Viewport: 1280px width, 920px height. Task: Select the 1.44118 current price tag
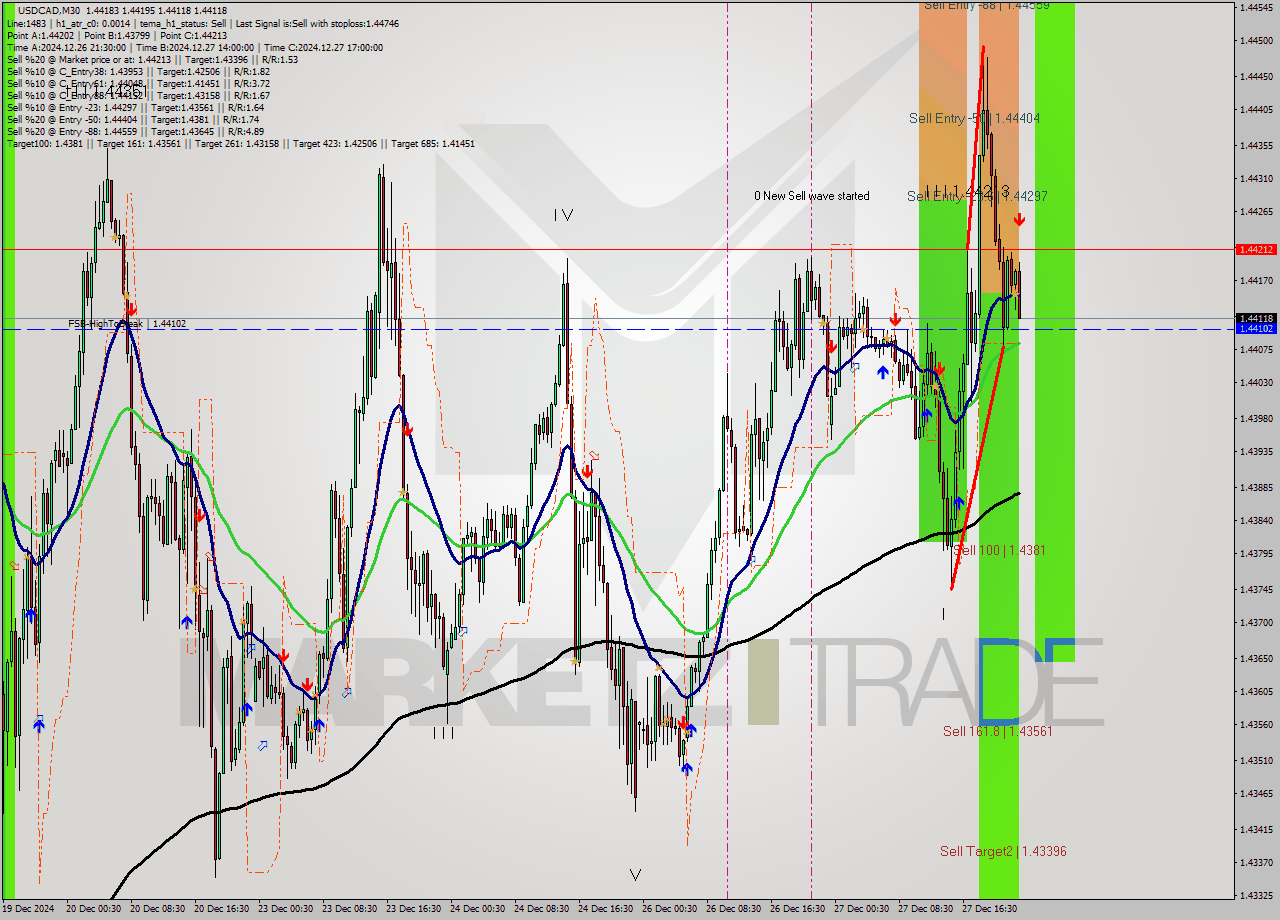(x=1256, y=319)
